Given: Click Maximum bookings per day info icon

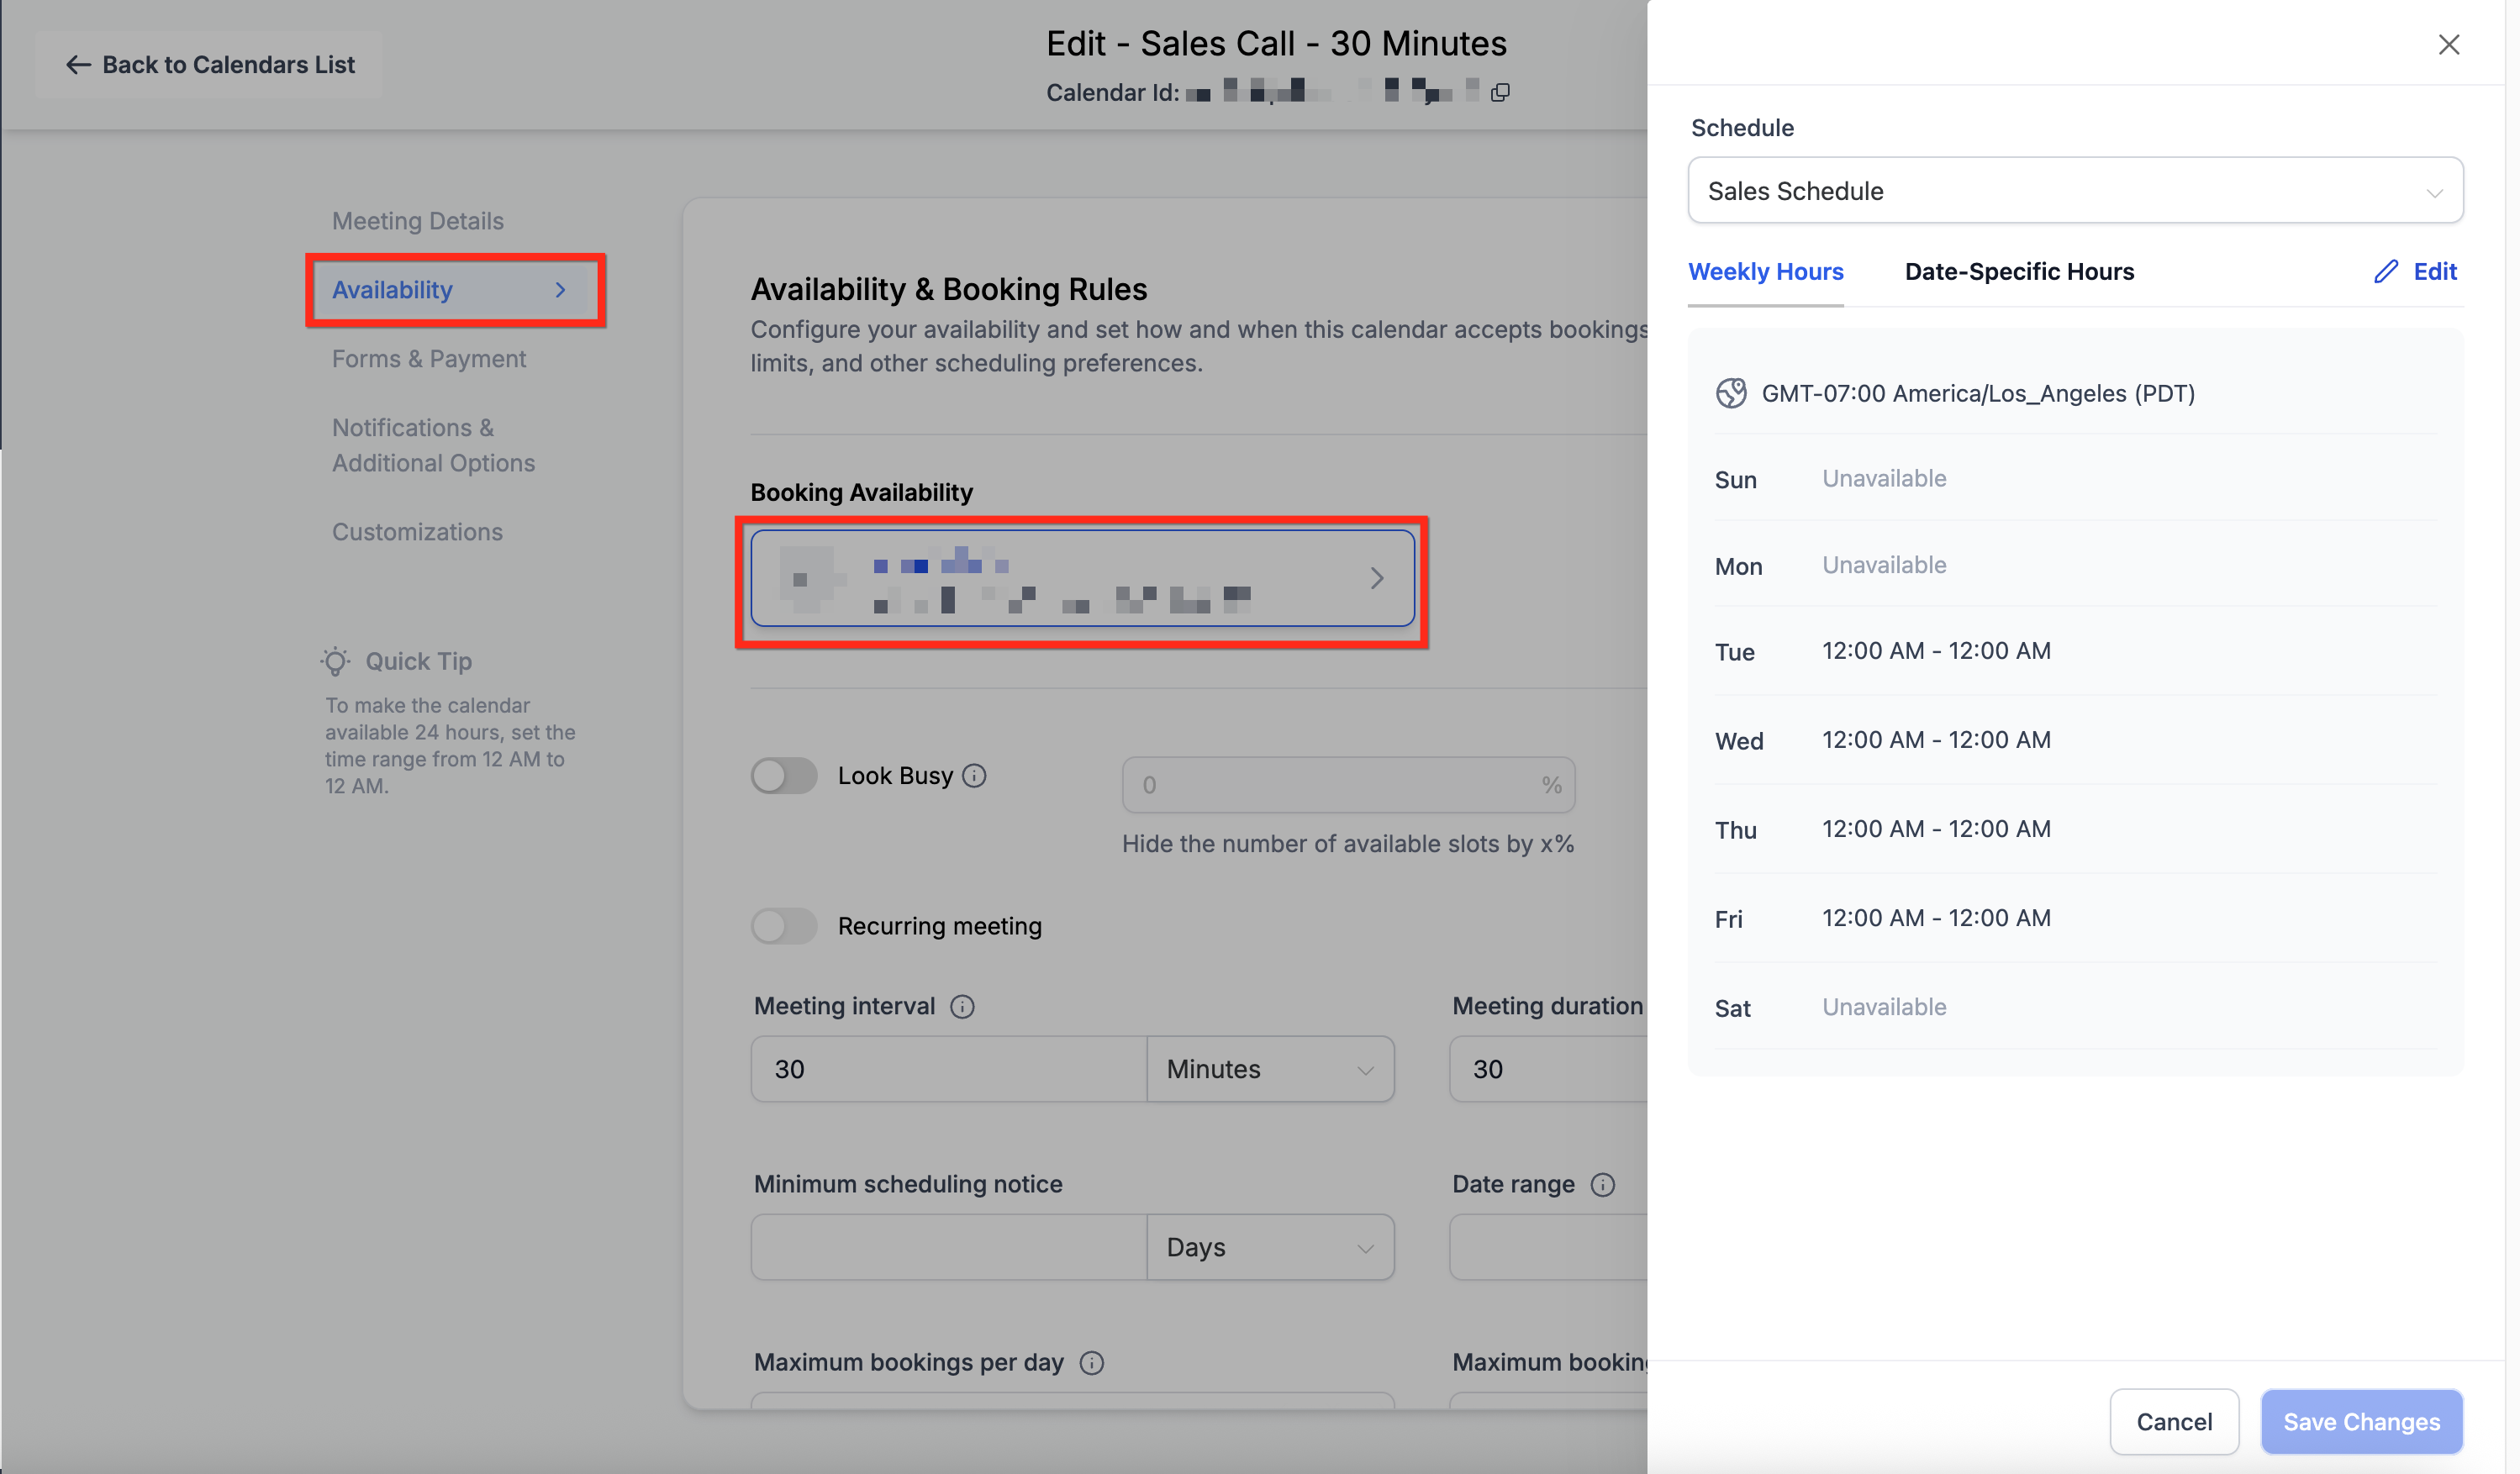Looking at the screenshot, I should coord(1092,1363).
